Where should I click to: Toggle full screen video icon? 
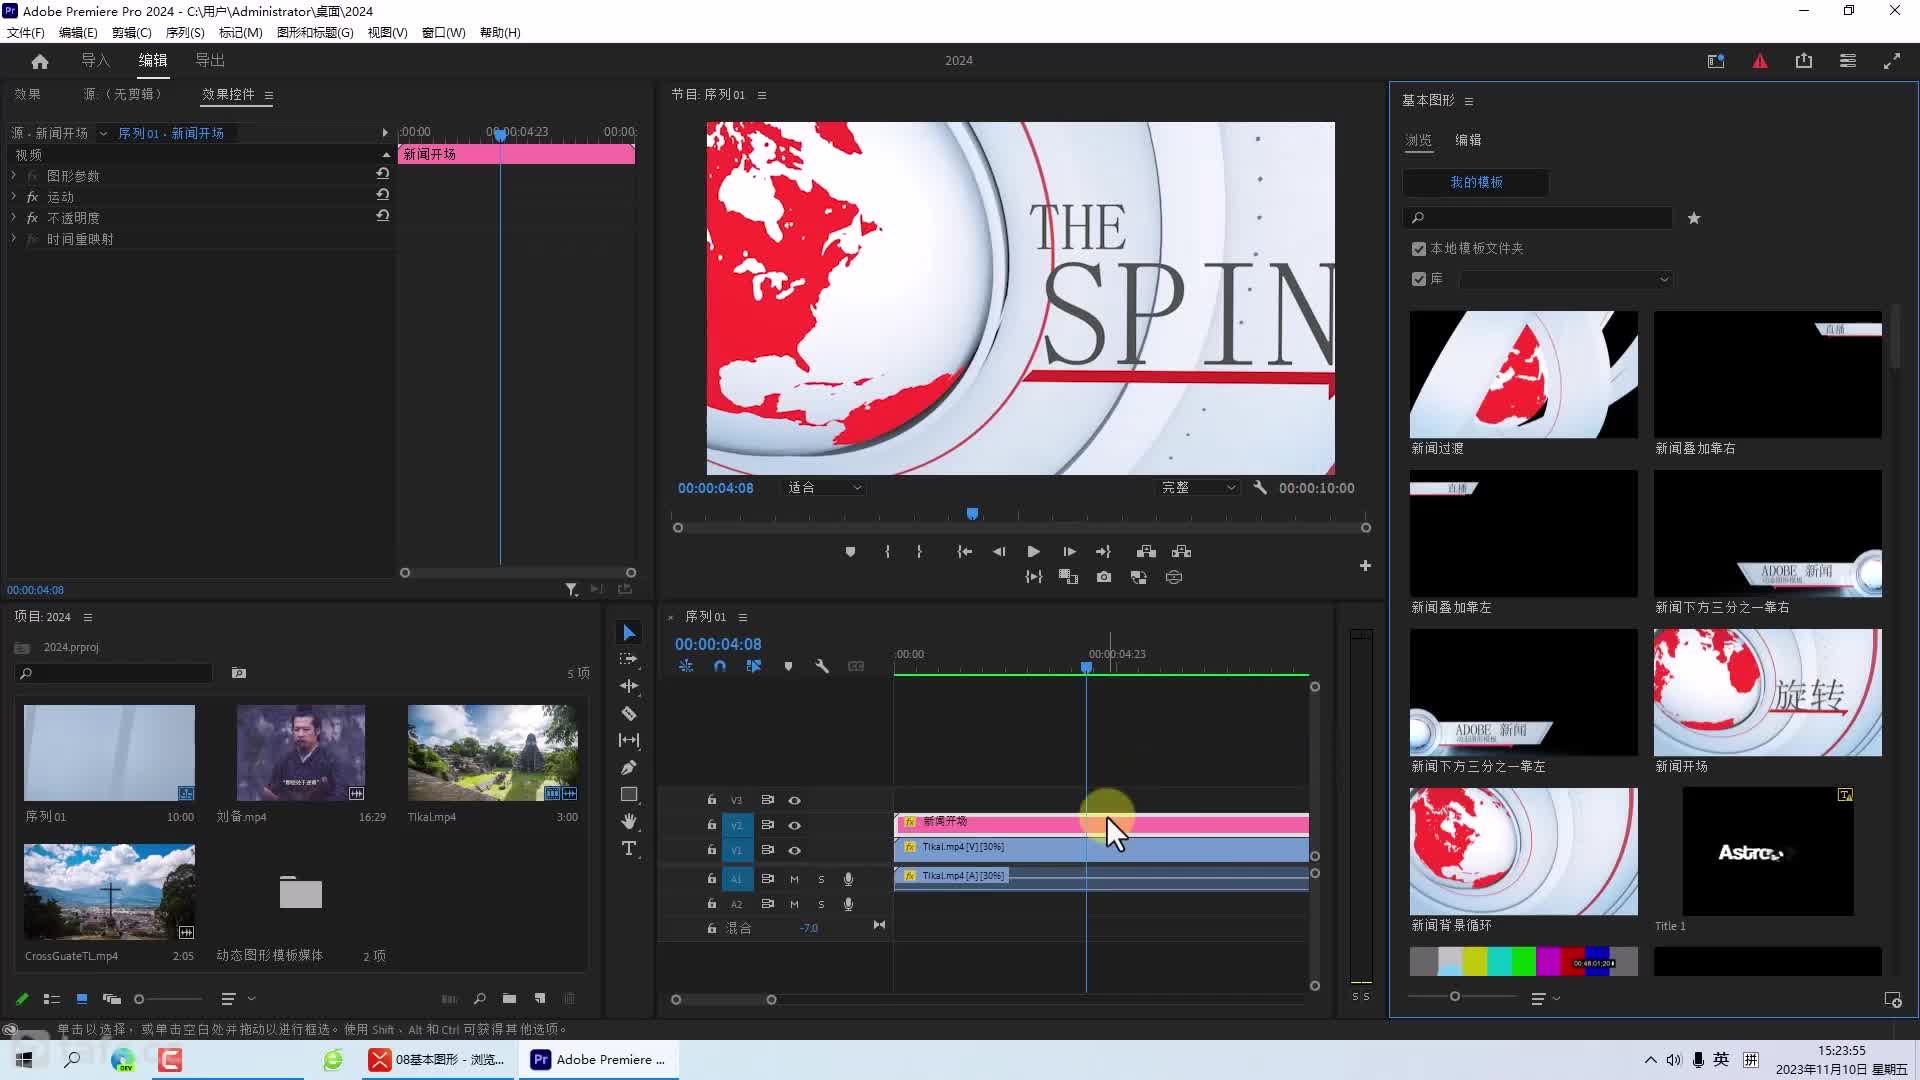[x=1892, y=61]
